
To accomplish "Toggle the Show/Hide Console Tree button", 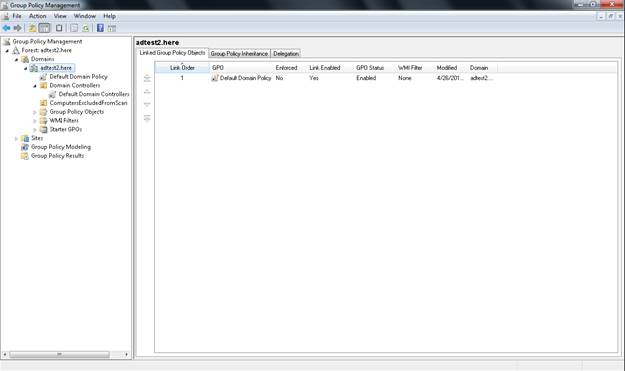I will coord(44,28).
